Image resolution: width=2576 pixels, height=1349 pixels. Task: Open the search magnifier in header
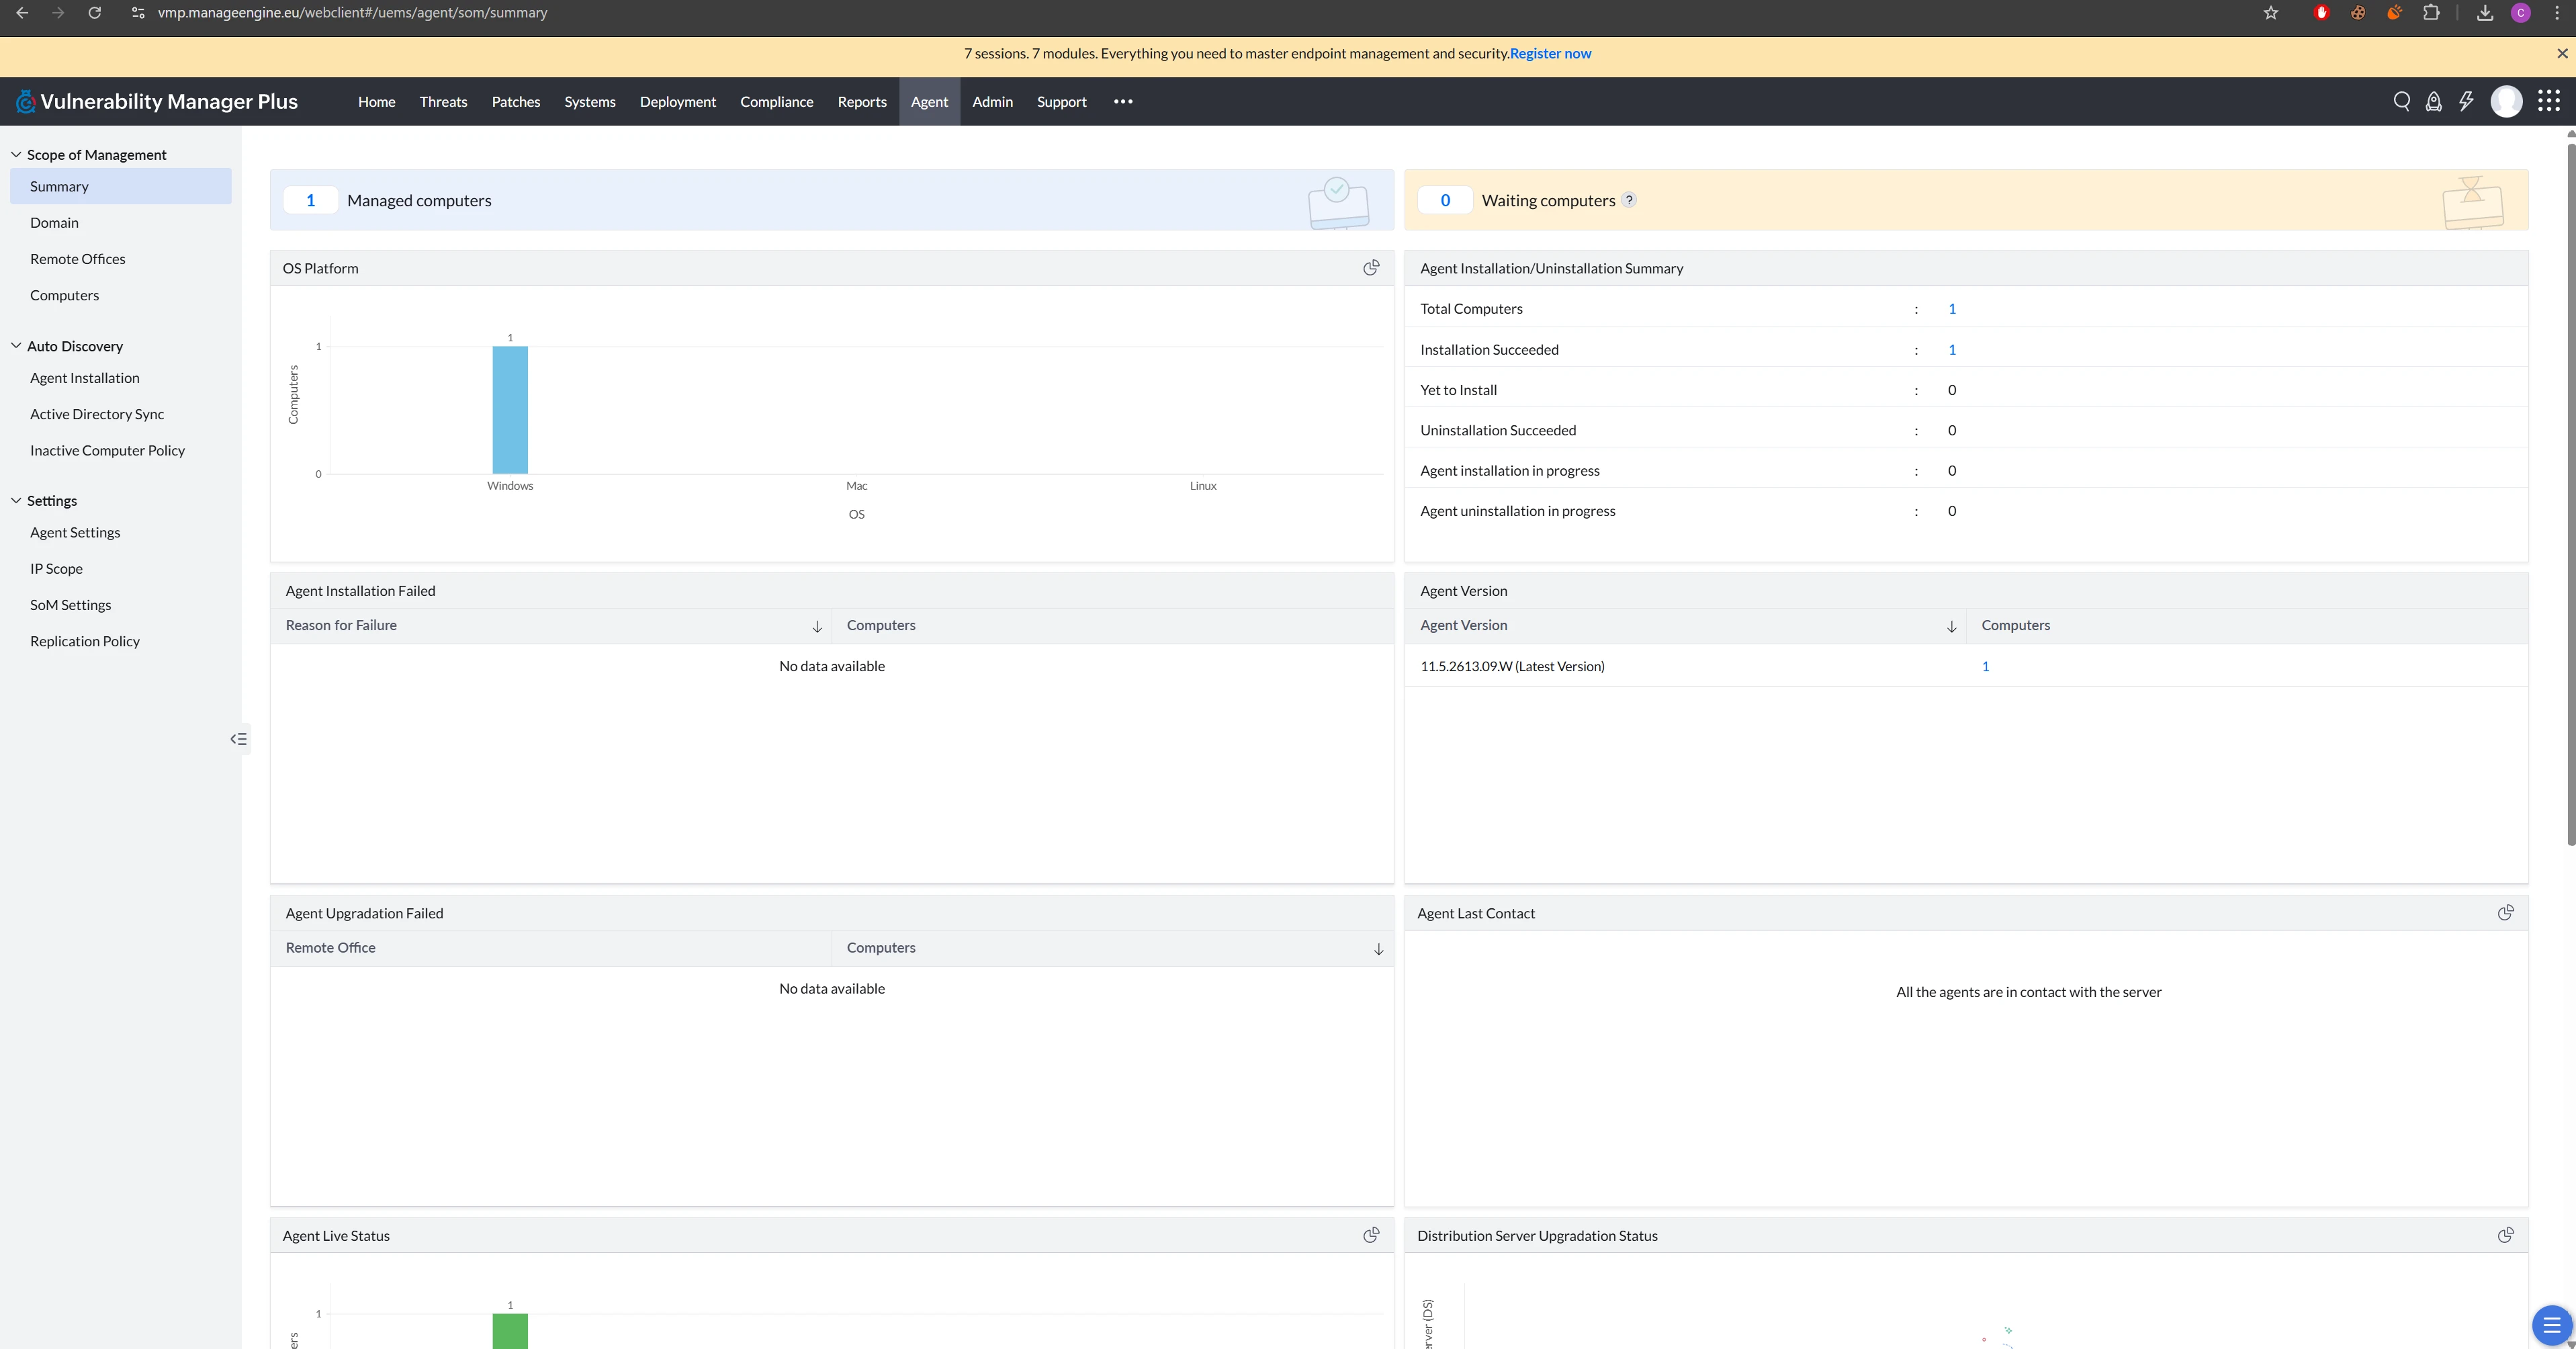[2401, 101]
